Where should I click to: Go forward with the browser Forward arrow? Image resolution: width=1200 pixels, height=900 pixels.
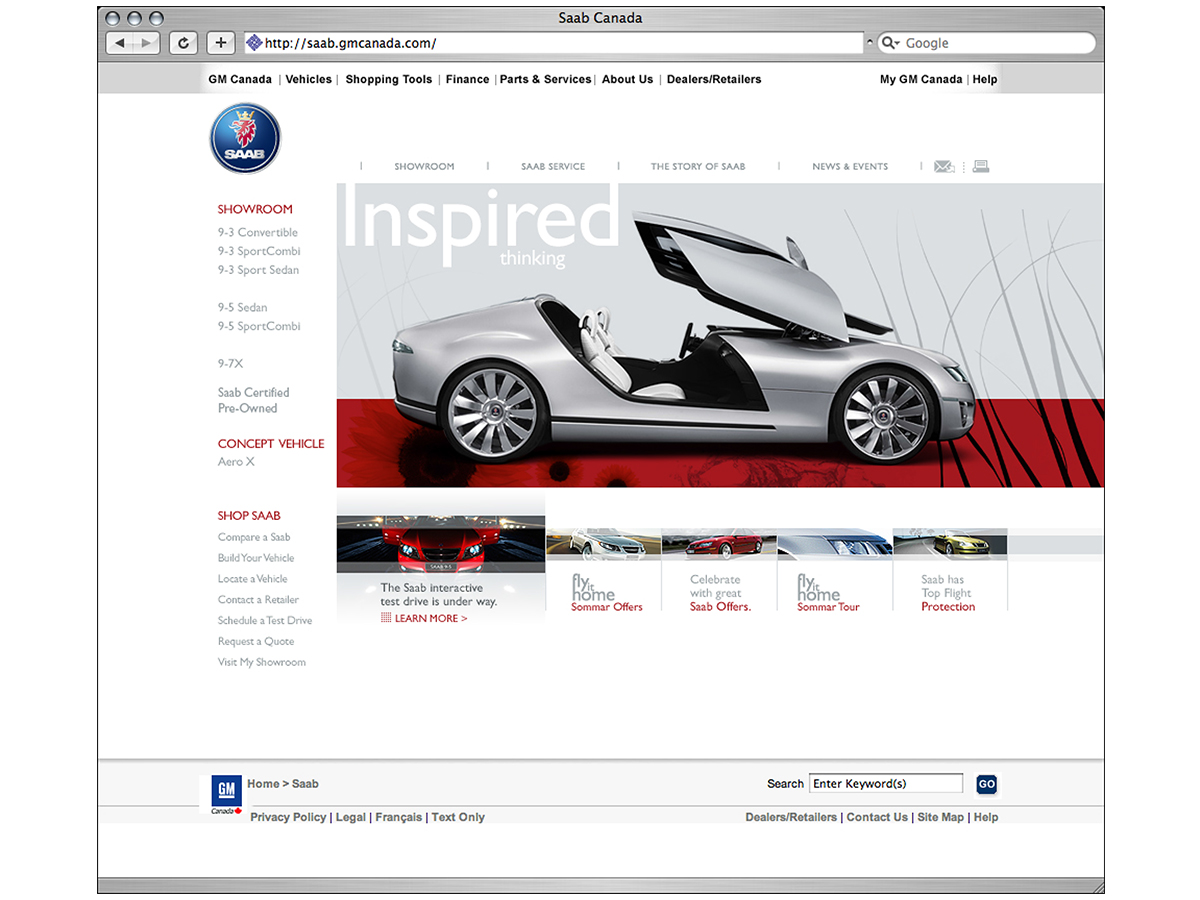tap(147, 43)
